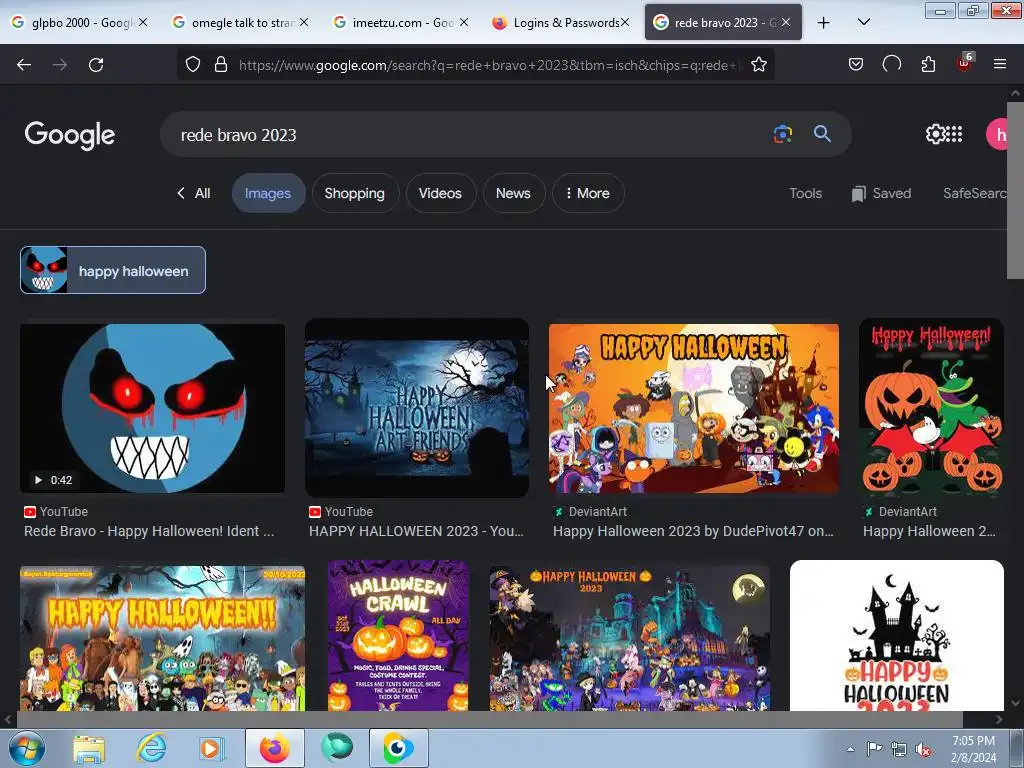This screenshot has height=768, width=1024.
Task: Open Google quick settings gear
Action: click(935, 134)
